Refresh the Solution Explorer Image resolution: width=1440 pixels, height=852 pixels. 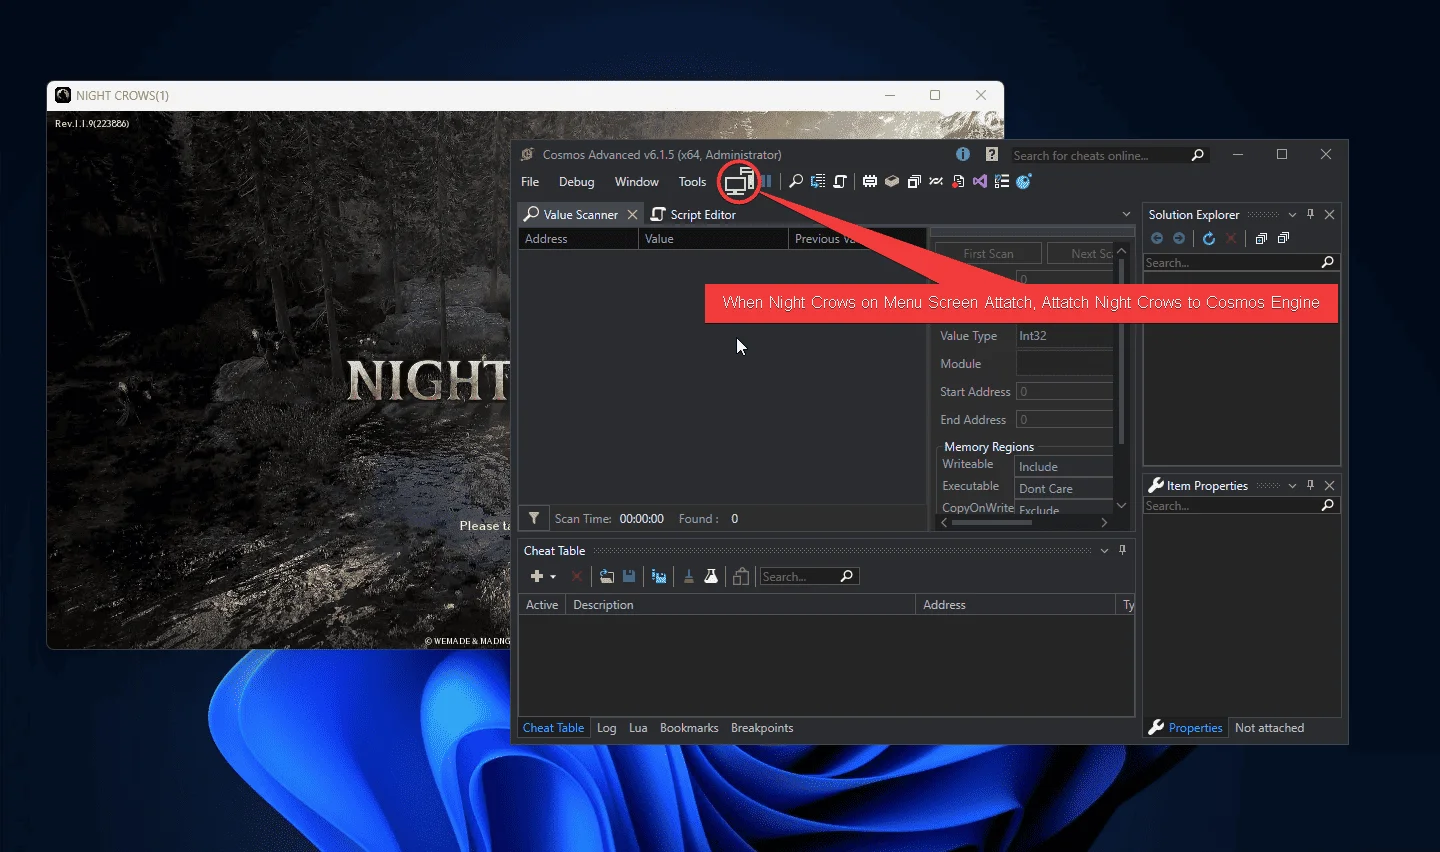coord(1209,238)
